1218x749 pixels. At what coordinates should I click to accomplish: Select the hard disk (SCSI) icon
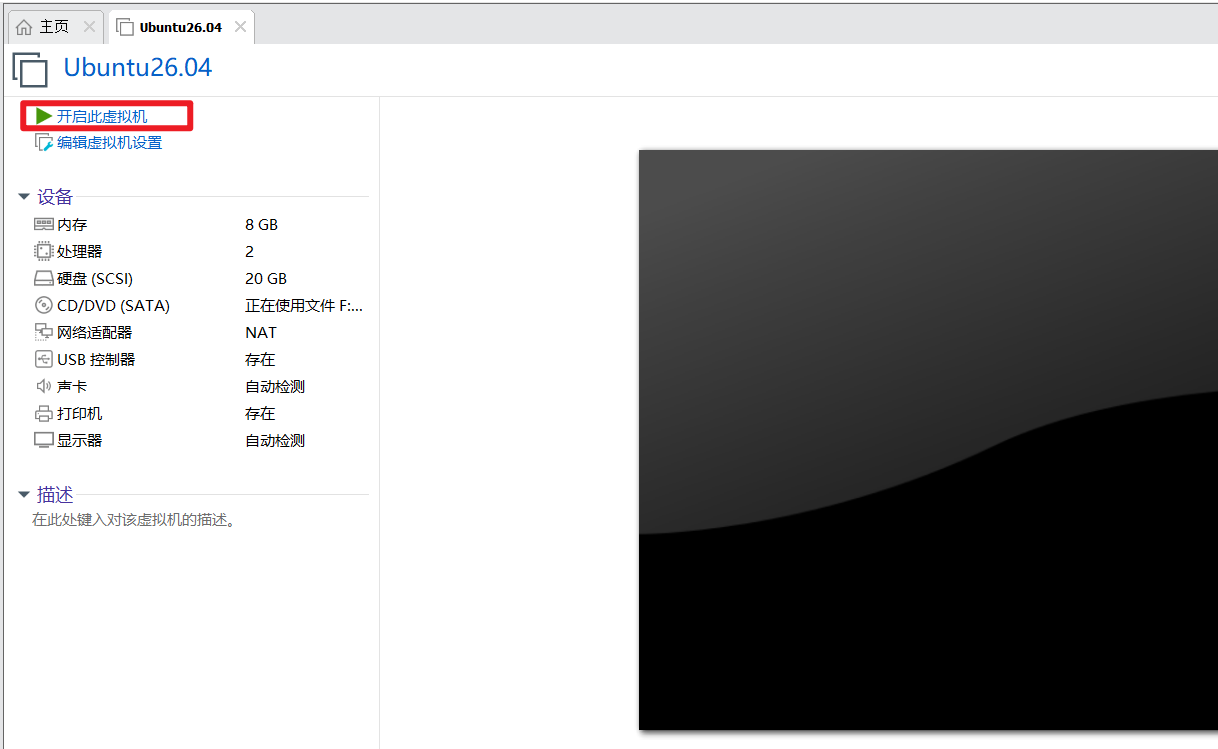(x=43, y=279)
